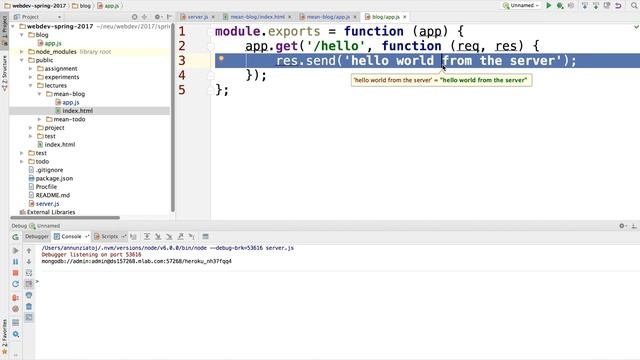Viewport: 640px width, 360px height.
Task: Click the Project panel vertical scrollbar
Action: coord(173,118)
